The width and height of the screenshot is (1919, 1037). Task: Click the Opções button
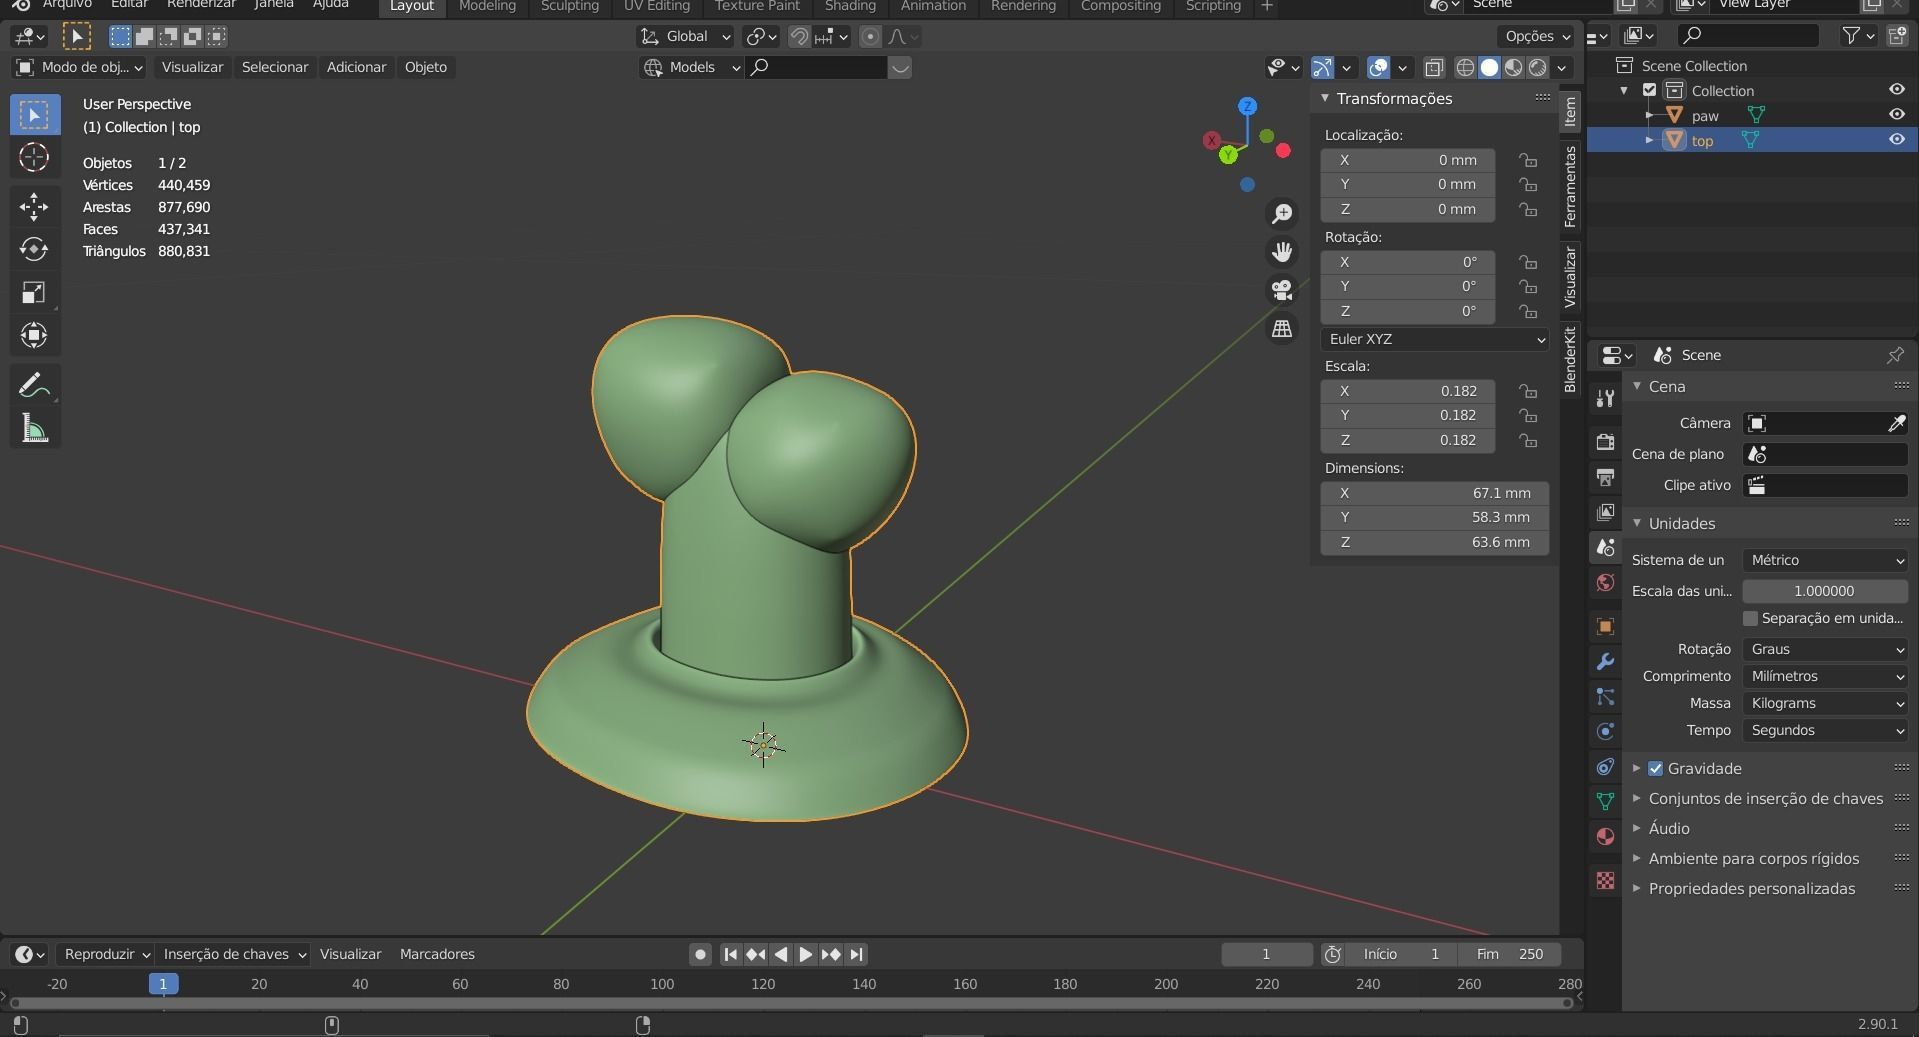pyautogui.click(x=1536, y=37)
